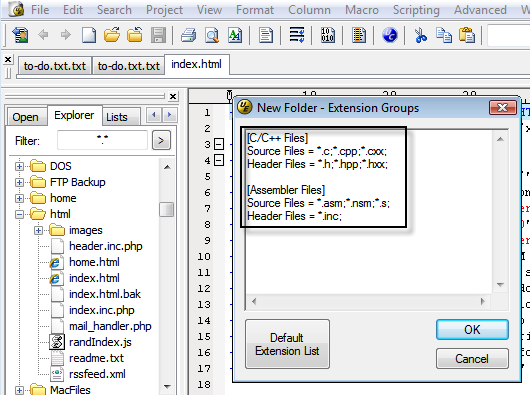This screenshot has height=395, width=530.
Task: Click the Print Preview magnifier icon
Action: 212,35
